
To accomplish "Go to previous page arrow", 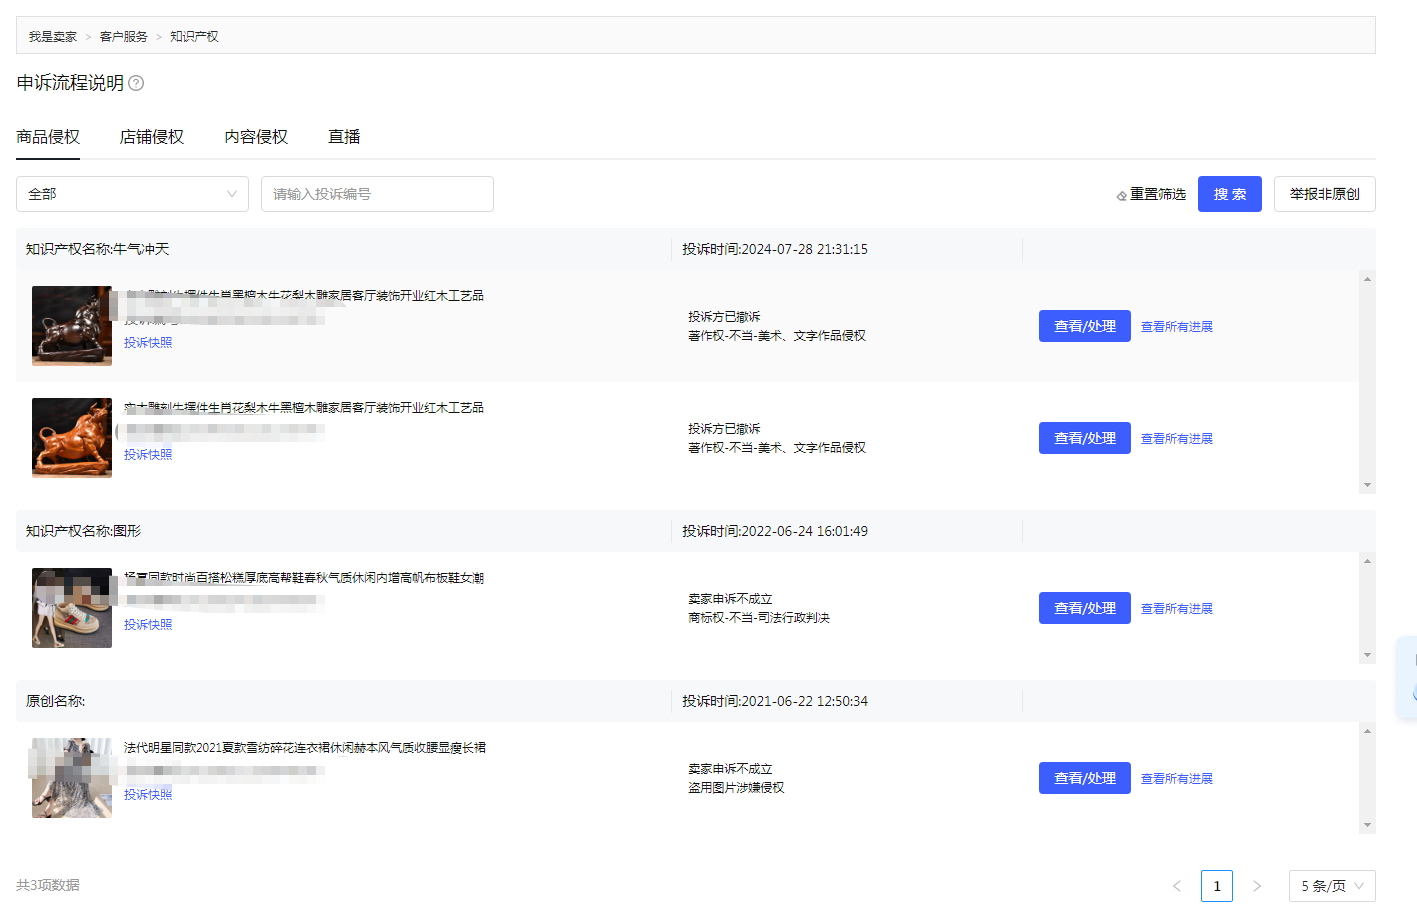I will point(1177,886).
